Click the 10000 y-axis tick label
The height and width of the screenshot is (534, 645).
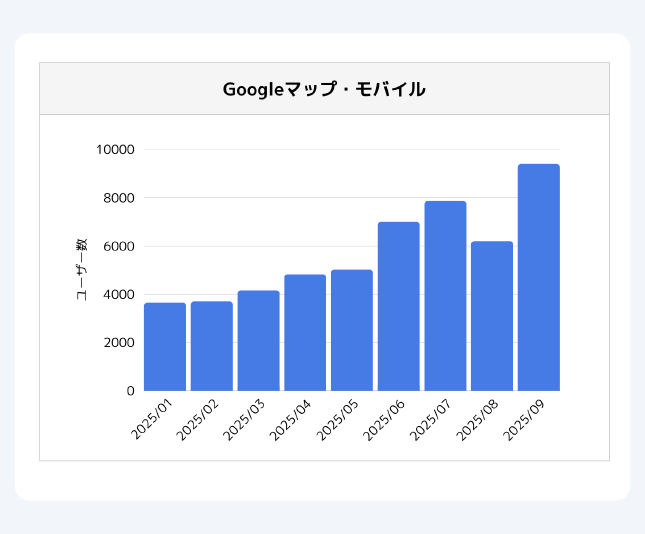[x=115, y=150]
